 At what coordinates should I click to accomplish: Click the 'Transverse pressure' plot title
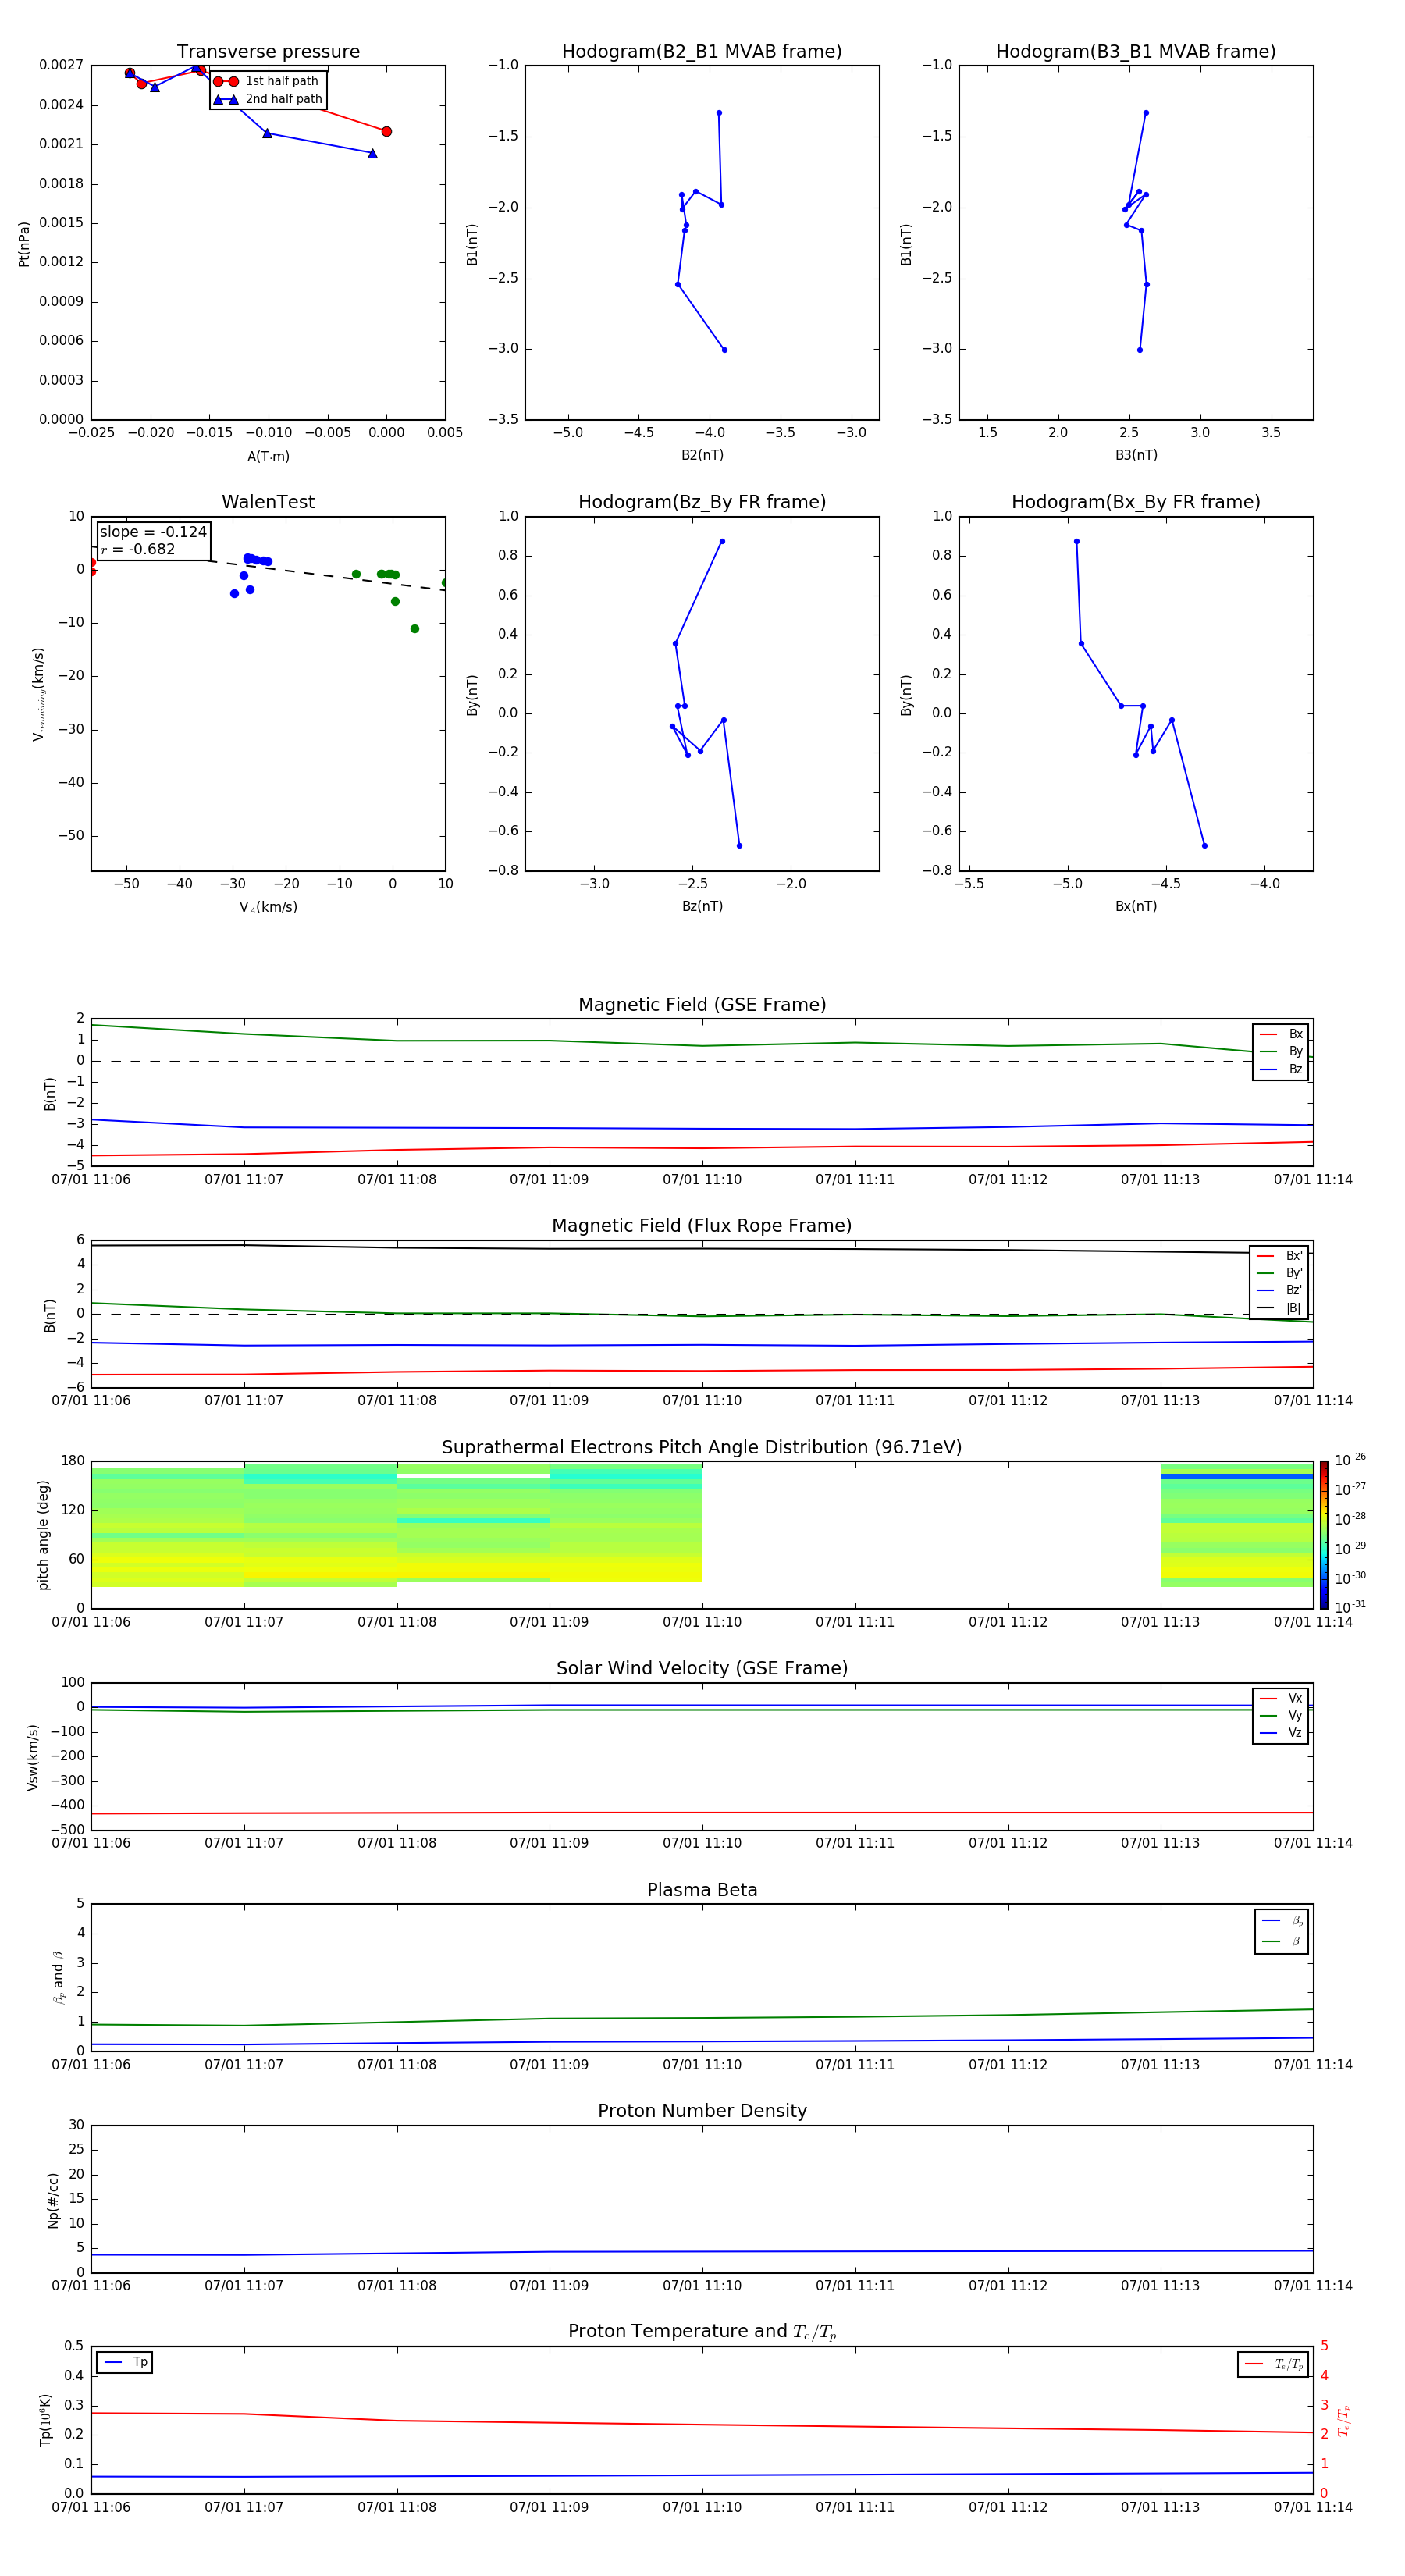pos(268,52)
